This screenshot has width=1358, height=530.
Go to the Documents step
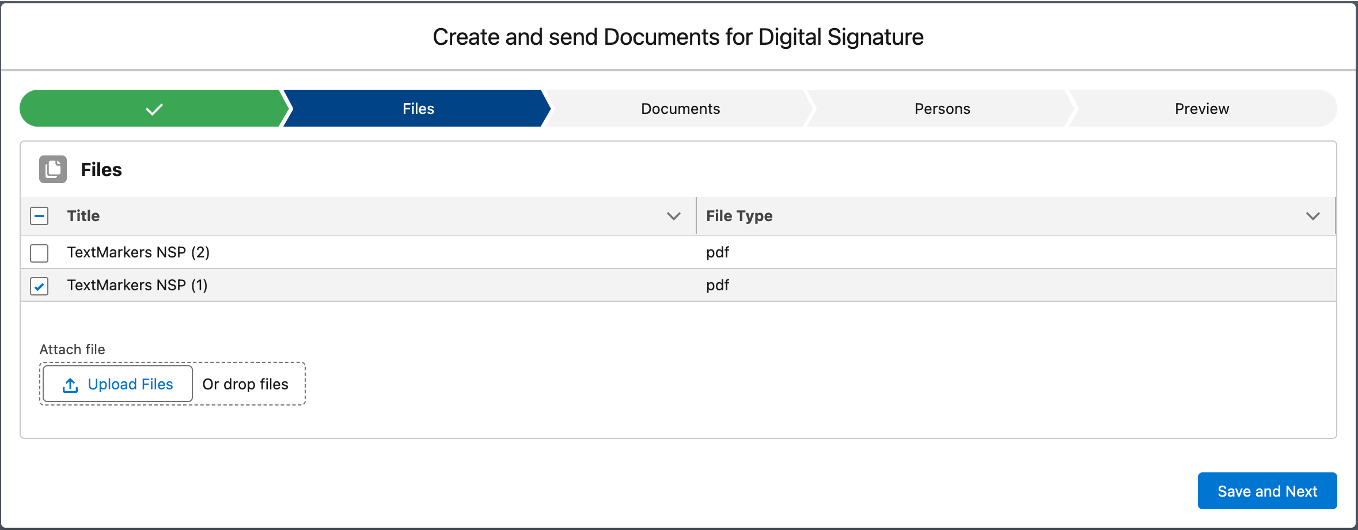coord(680,109)
